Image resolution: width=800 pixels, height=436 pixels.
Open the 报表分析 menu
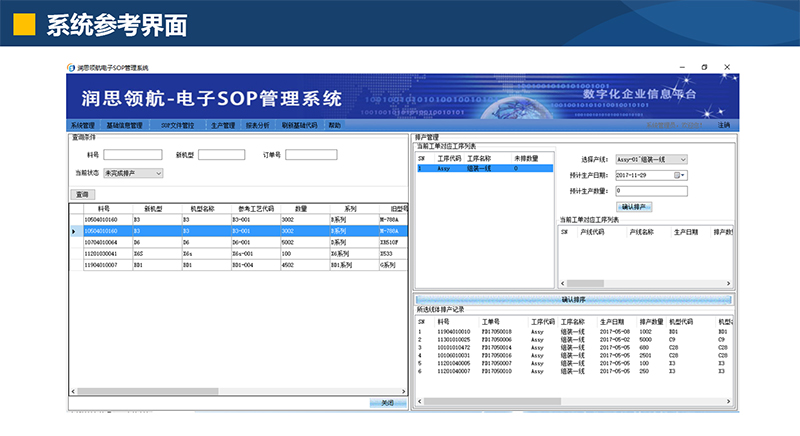(x=257, y=125)
